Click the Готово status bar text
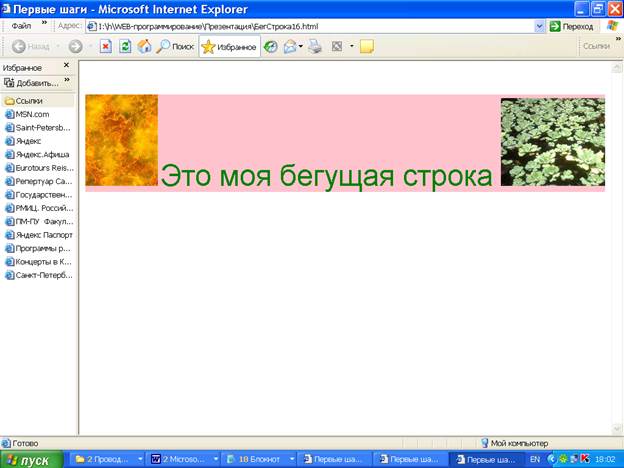This screenshot has height=468, width=624. tap(25, 443)
